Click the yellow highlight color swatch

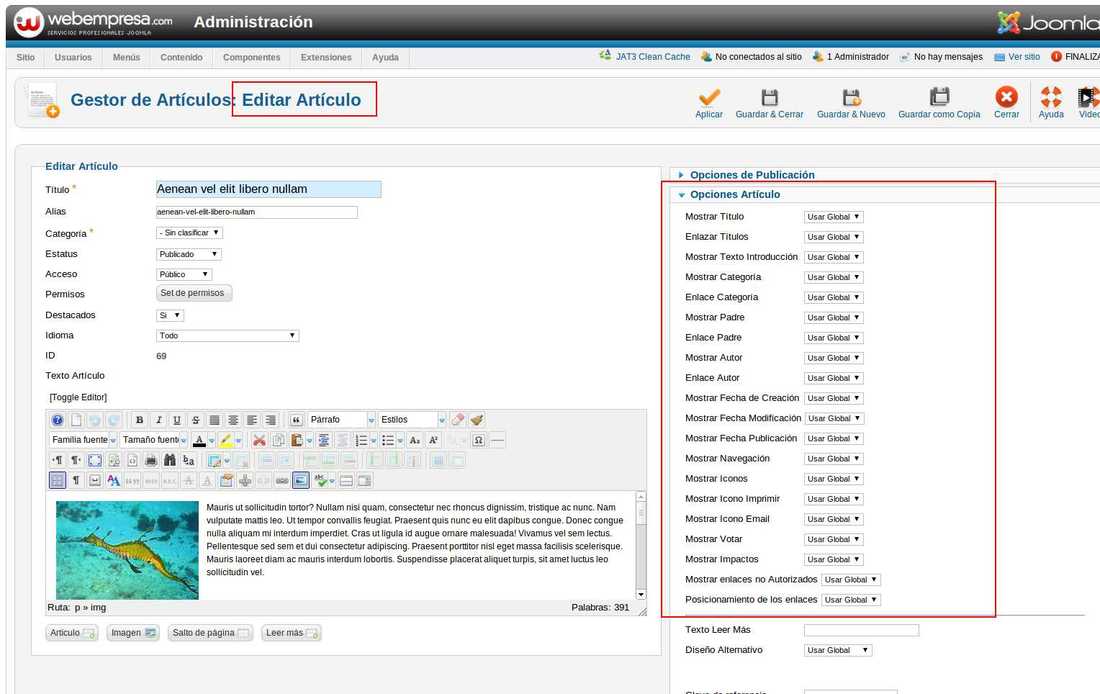226,440
